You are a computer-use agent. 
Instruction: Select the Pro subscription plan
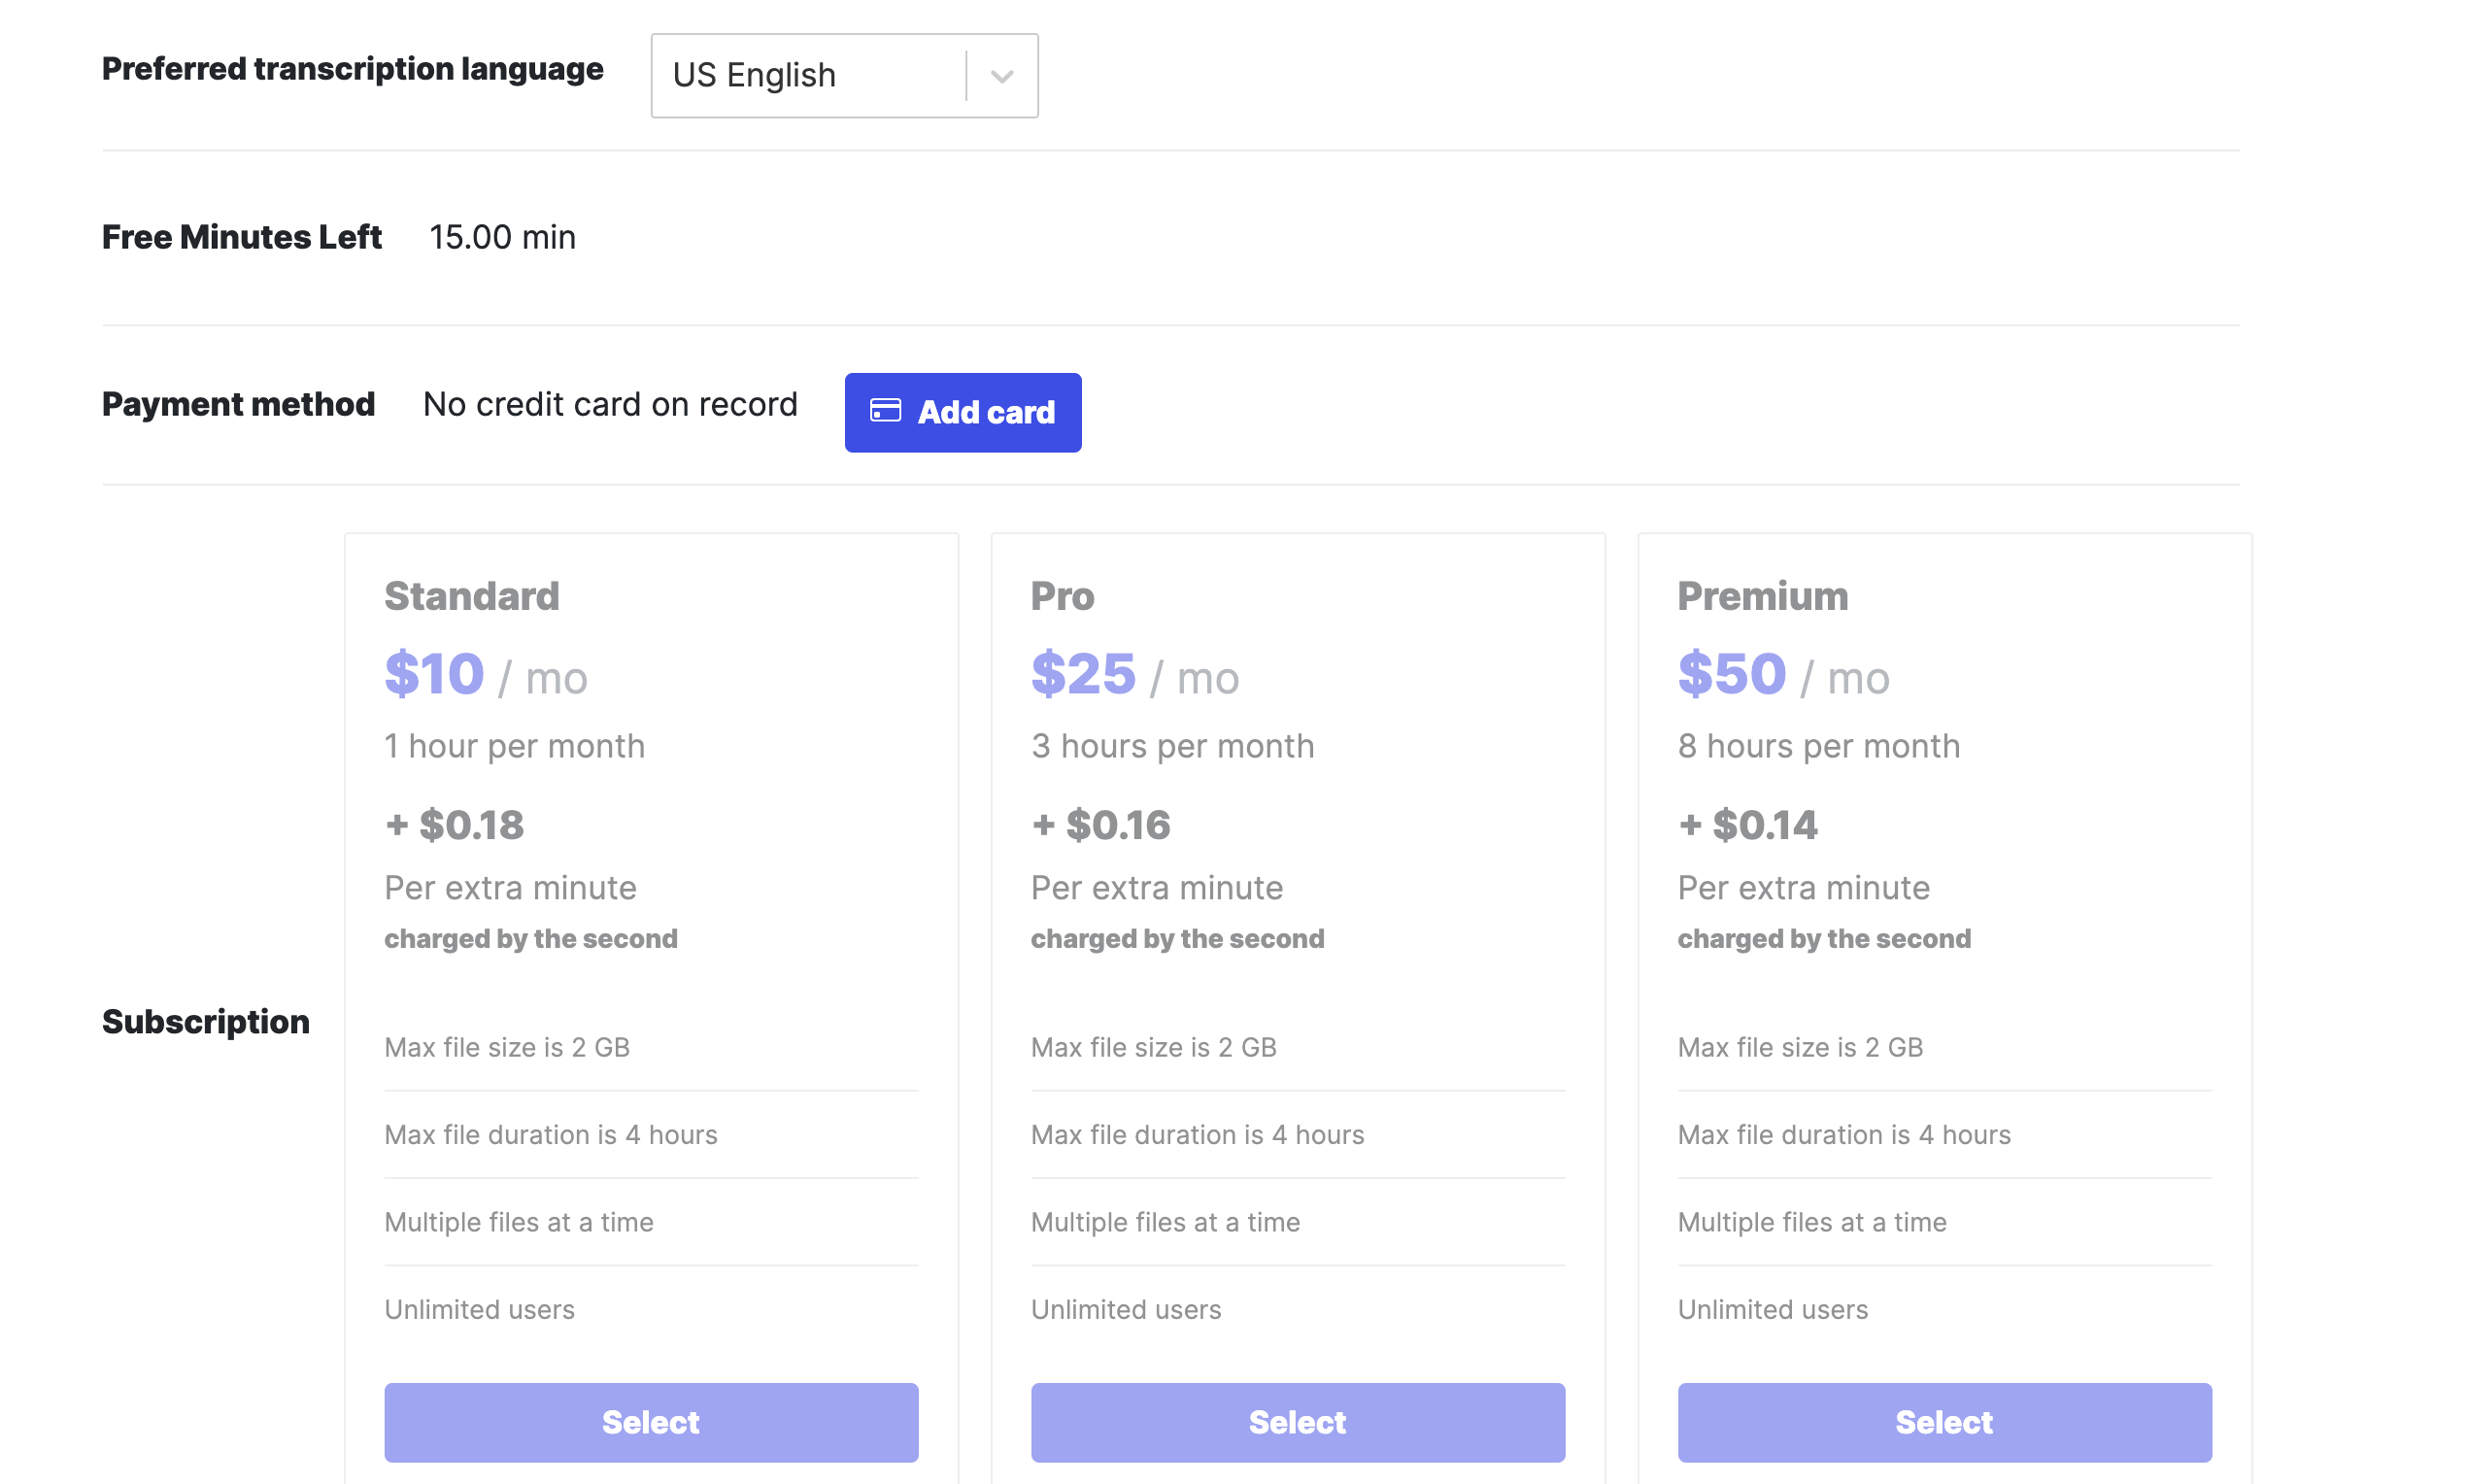[x=1297, y=1421]
